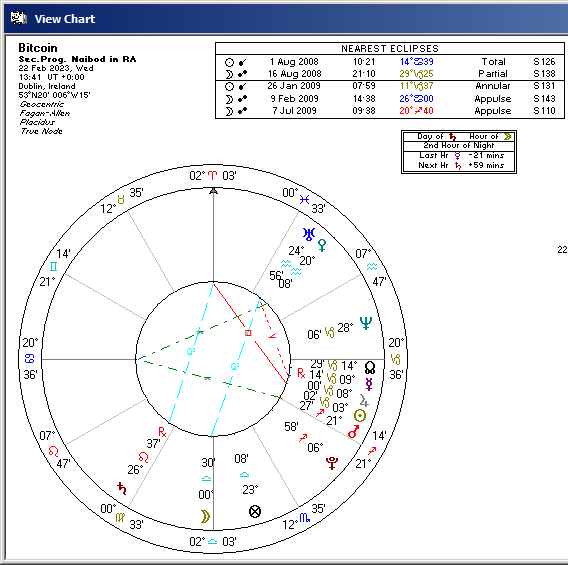Click the Part of Fortune symbol
The image size is (568, 565).
click(255, 511)
